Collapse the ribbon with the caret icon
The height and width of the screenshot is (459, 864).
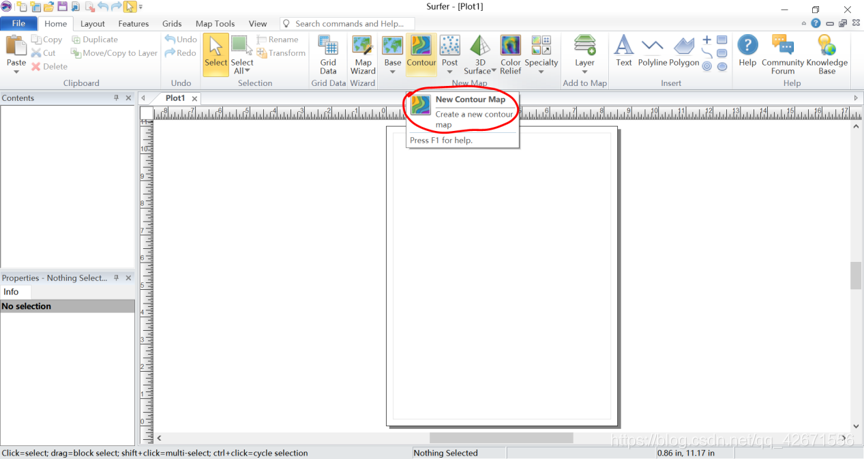(803, 23)
